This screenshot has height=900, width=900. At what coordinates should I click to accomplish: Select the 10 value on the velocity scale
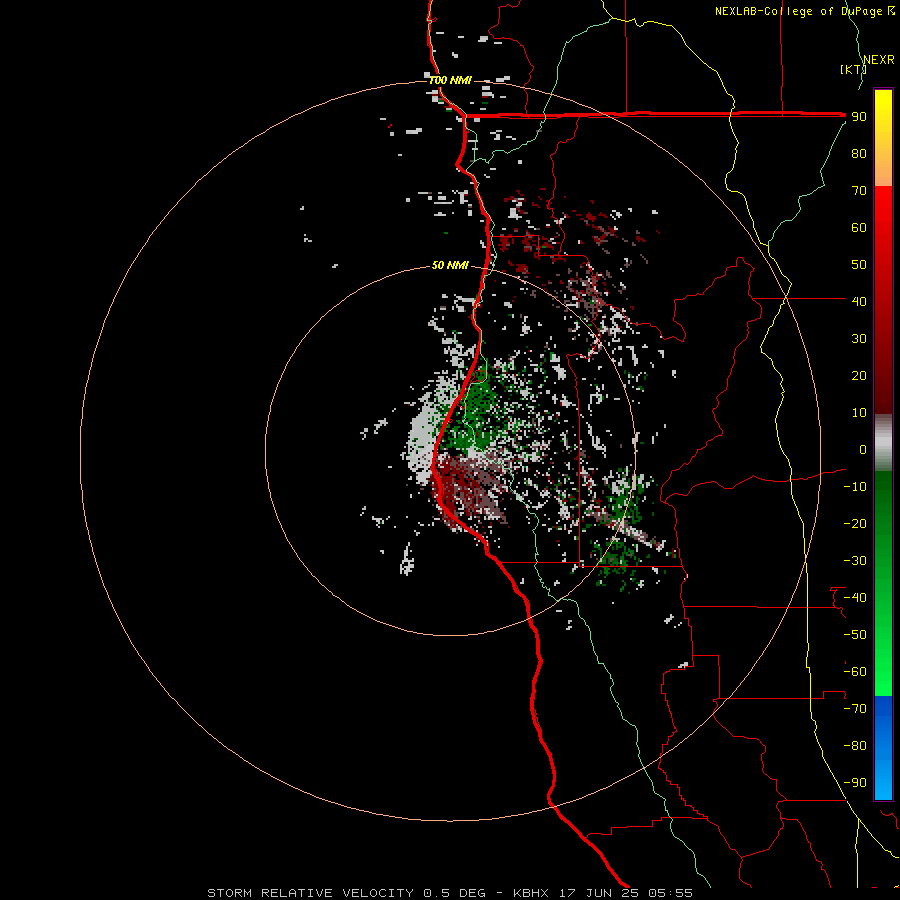[x=859, y=413]
